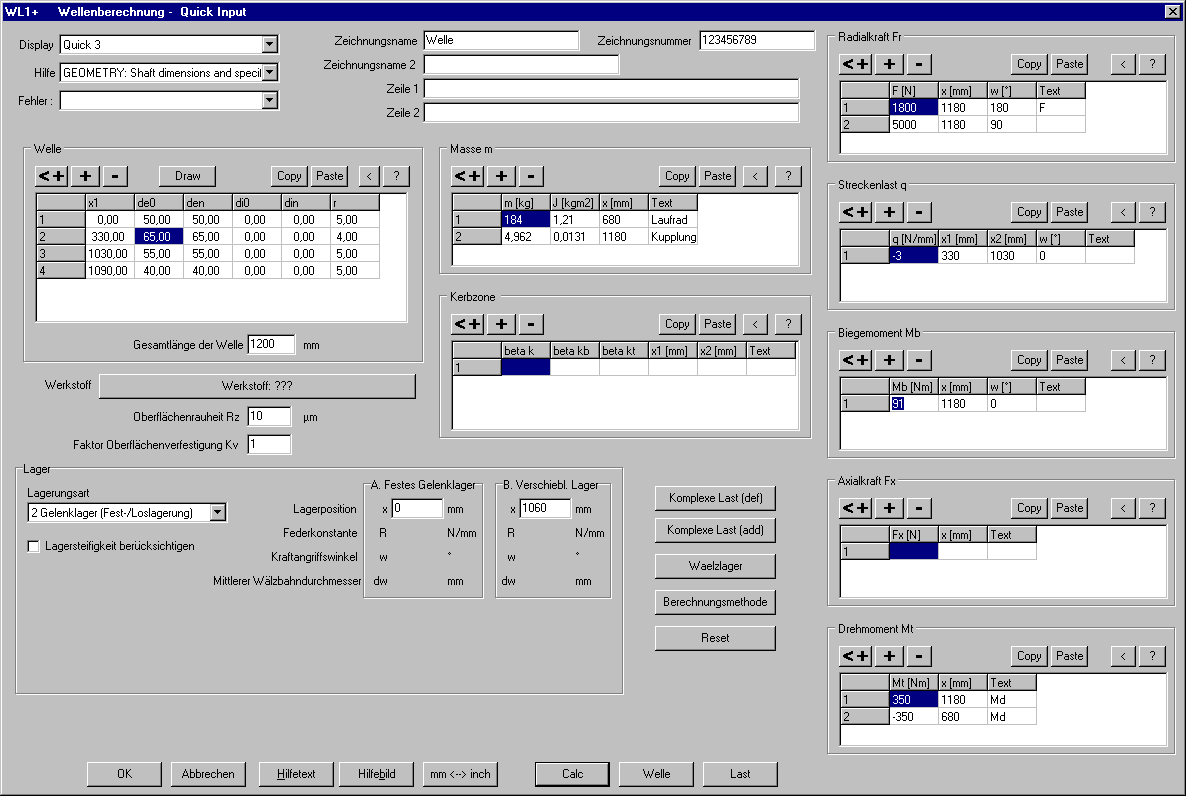Viewport: 1186px width, 796px height.
Task: Toggle units with mm <--> inch button
Action: tap(459, 774)
